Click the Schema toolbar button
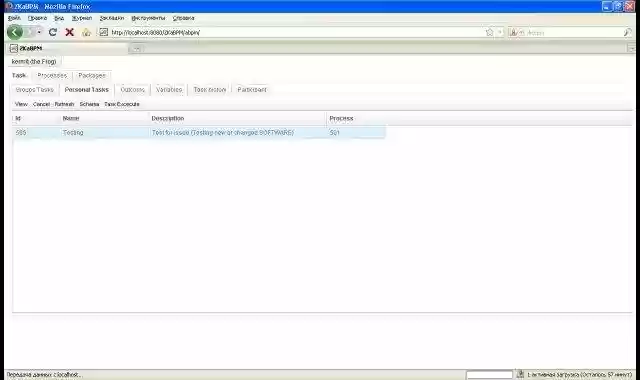Image resolution: width=640 pixels, height=380 pixels. coord(89,104)
